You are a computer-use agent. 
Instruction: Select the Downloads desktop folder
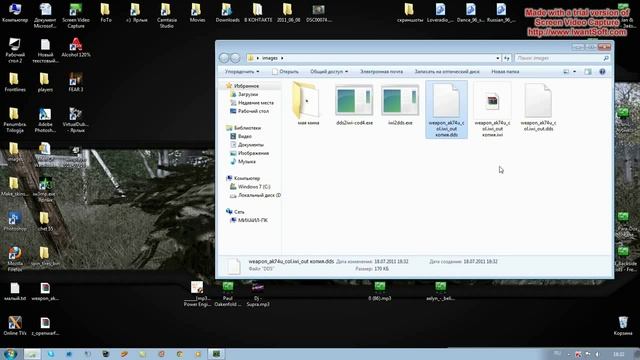tap(227, 12)
